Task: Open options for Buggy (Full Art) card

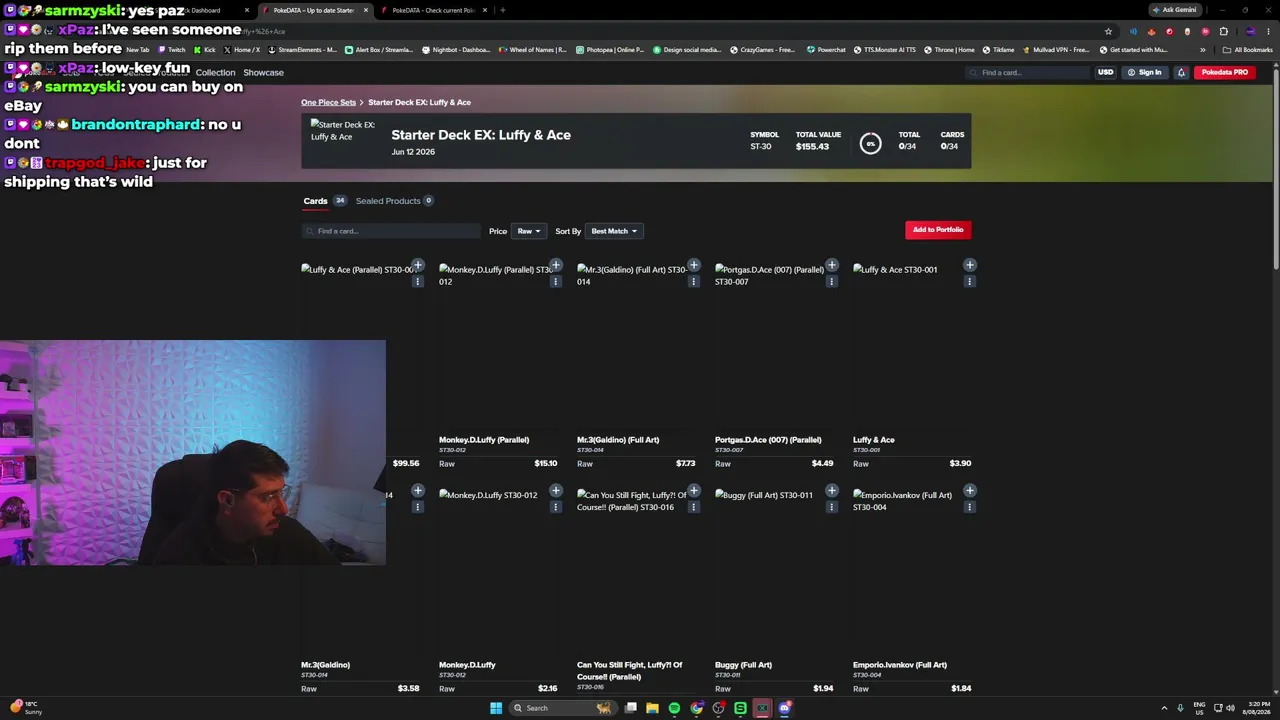Action: click(x=832, y=507)
